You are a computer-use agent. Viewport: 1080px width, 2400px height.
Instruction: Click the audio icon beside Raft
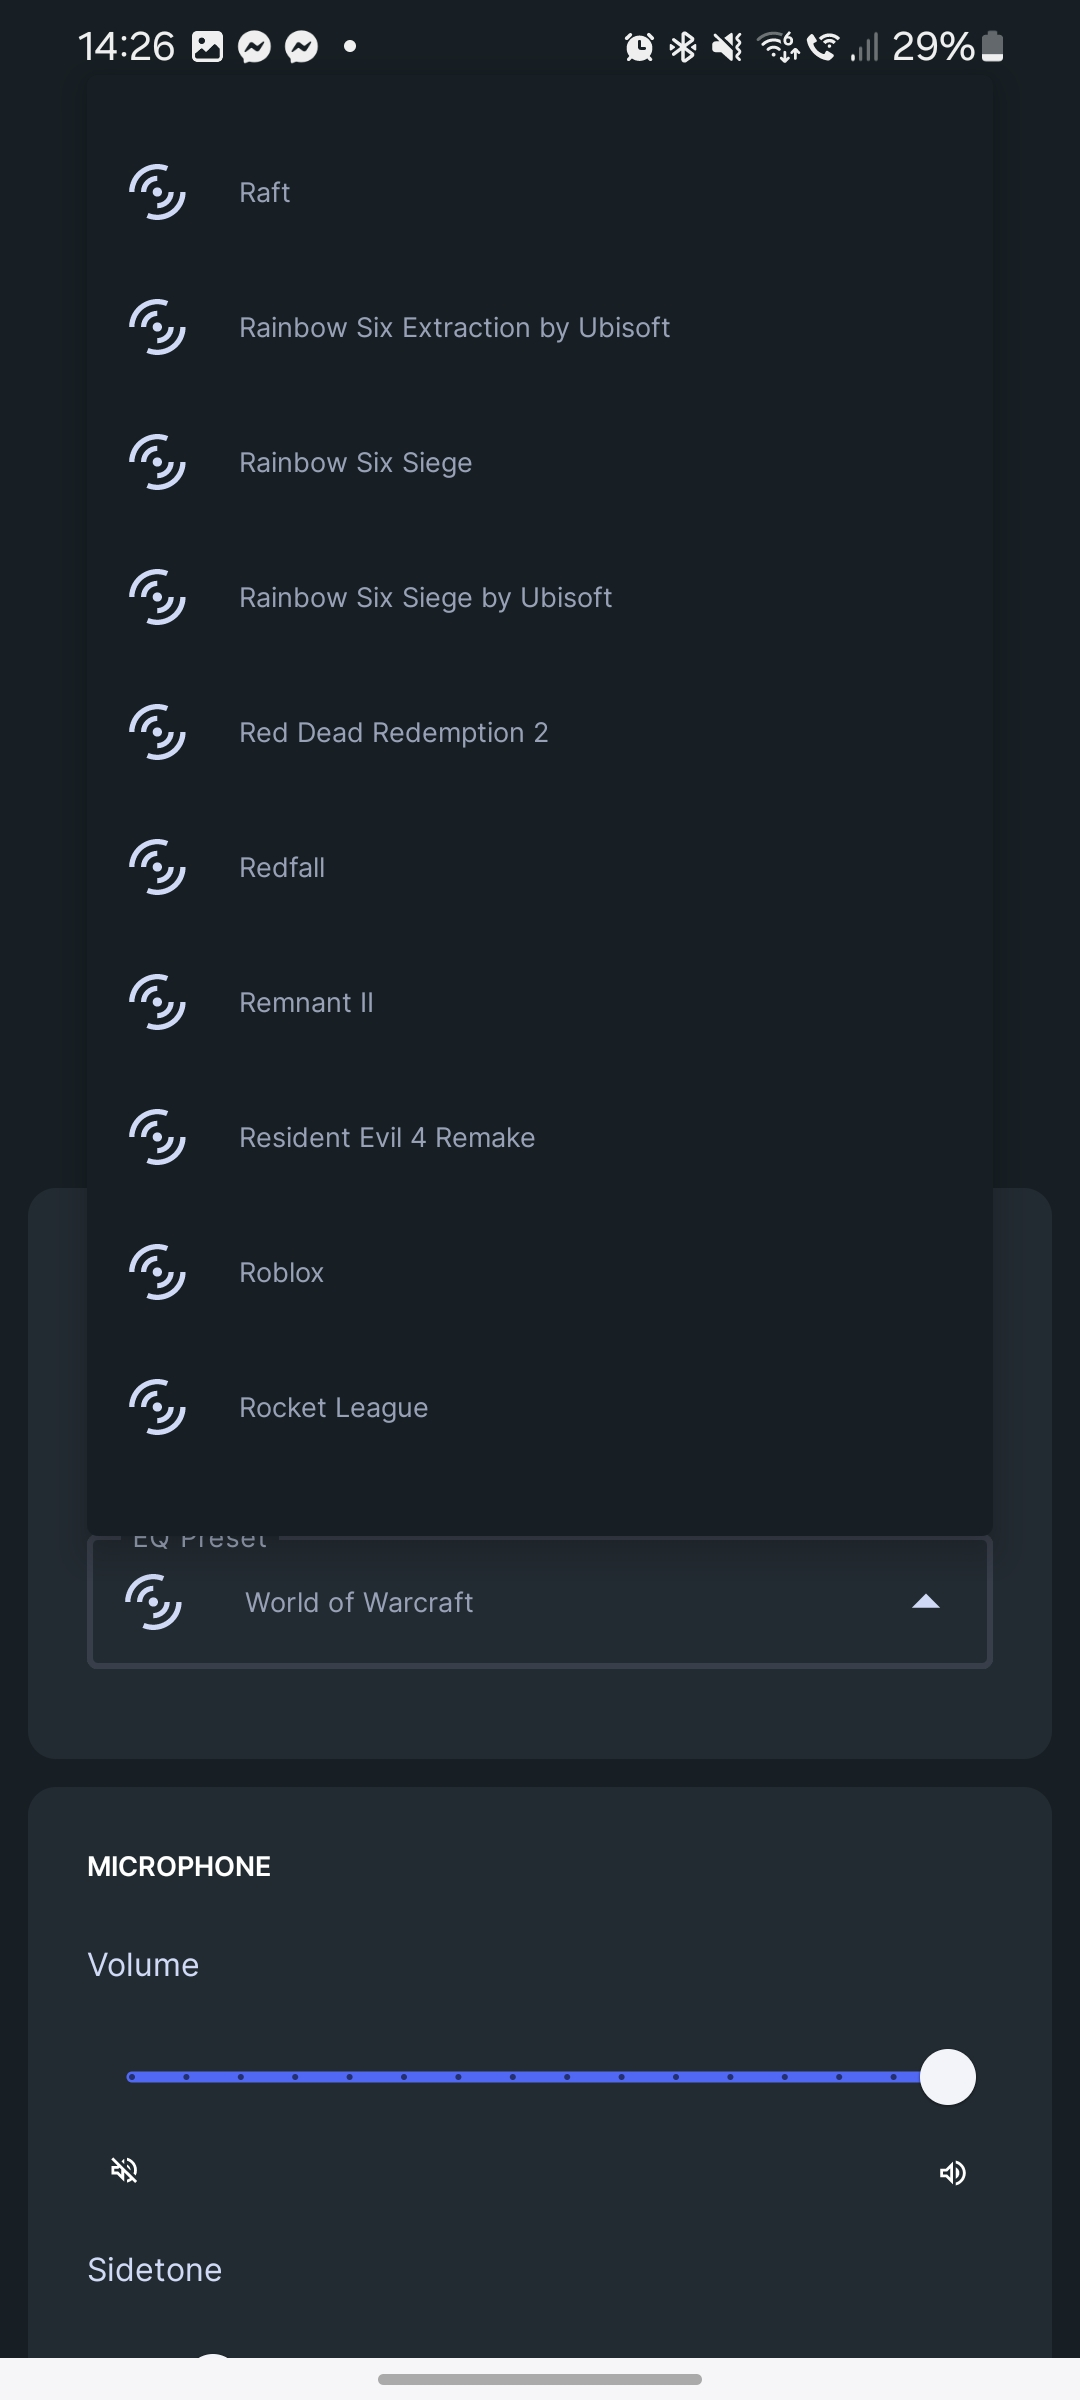point(157,192)
